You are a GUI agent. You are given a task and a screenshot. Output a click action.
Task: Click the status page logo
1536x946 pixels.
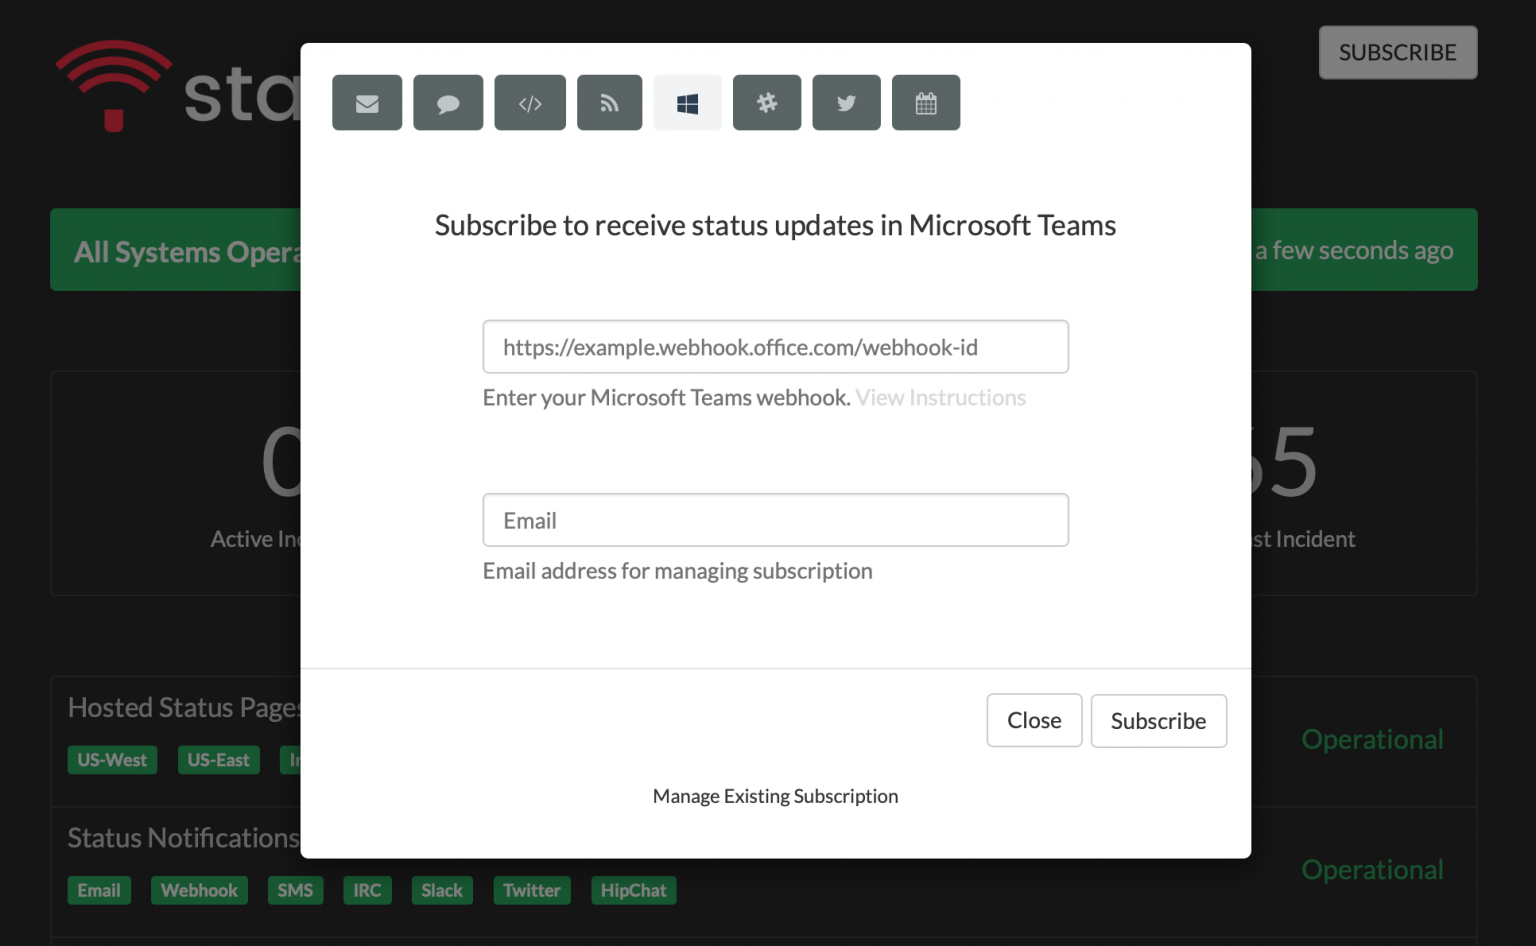(112, 87)
